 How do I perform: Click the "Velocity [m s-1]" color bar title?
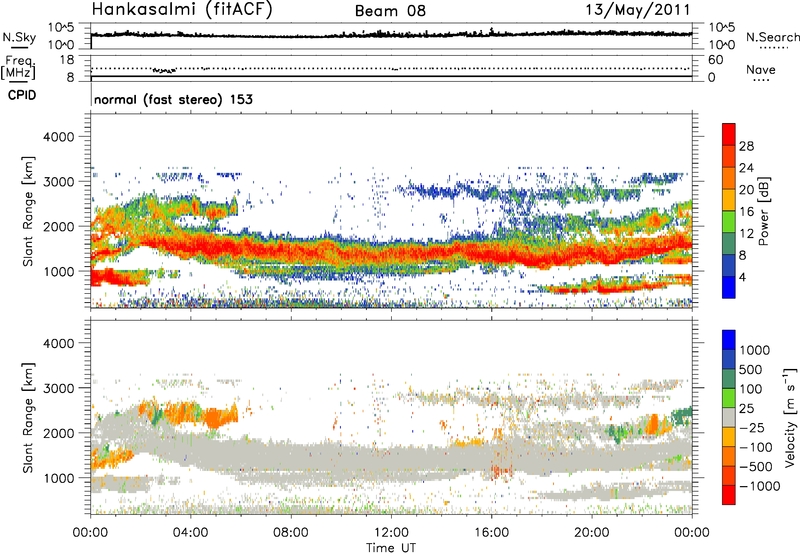click(790, 417)
